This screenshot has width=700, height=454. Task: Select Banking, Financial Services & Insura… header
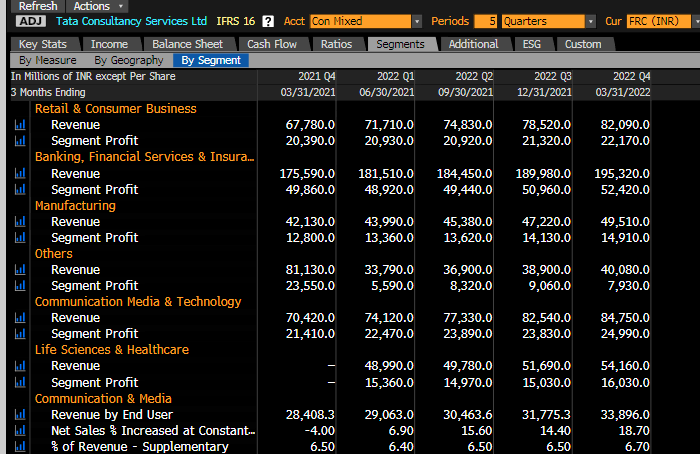click(x=145, y=157)
